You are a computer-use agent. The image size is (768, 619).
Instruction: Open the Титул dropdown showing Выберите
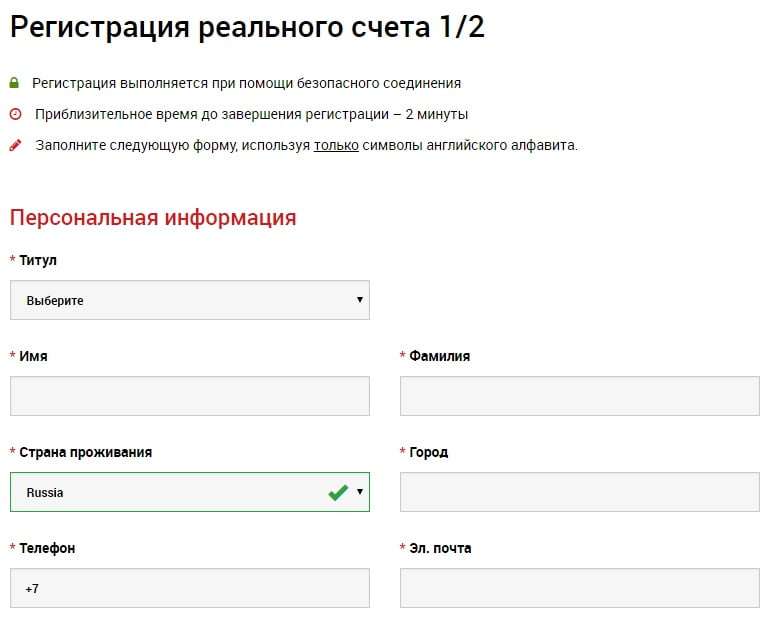[190, 300]
